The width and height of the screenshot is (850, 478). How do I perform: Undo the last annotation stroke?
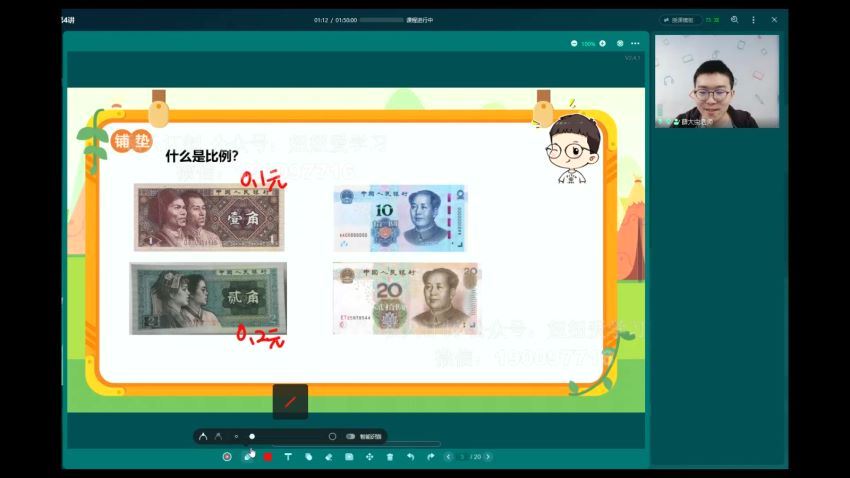[x=410, y=457]
